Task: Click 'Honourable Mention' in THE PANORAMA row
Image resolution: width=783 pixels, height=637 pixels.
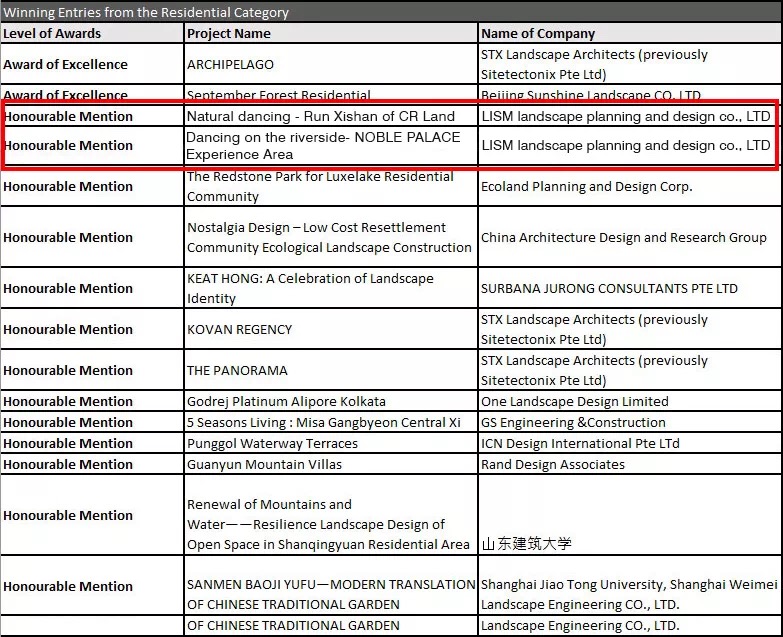Action: point(68,370)
